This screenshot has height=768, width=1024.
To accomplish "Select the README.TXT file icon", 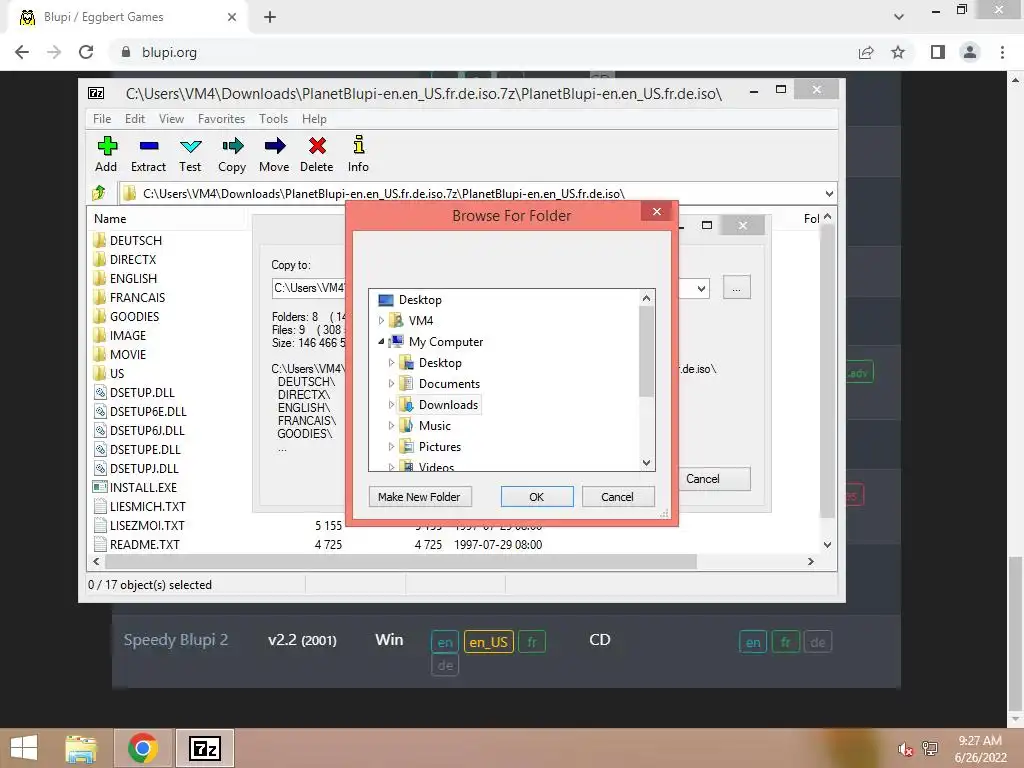I will tap(100, 544).
